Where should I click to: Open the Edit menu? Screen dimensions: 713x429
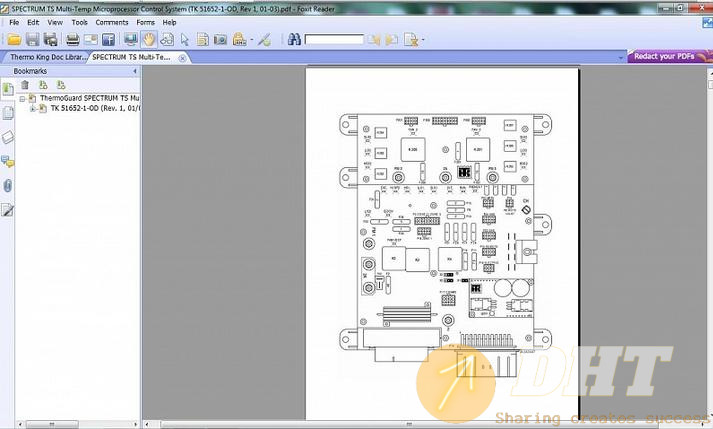(x=33, y=22)
